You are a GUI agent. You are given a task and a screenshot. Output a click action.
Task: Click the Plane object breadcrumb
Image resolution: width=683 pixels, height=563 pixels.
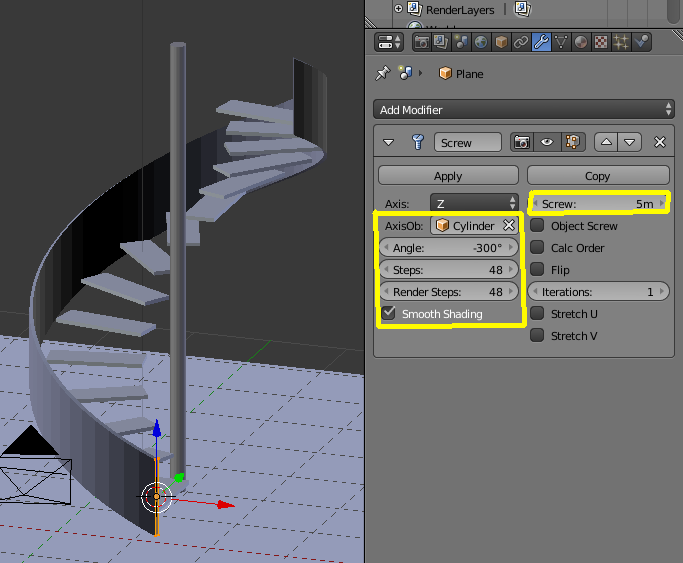tap(461, 74)
